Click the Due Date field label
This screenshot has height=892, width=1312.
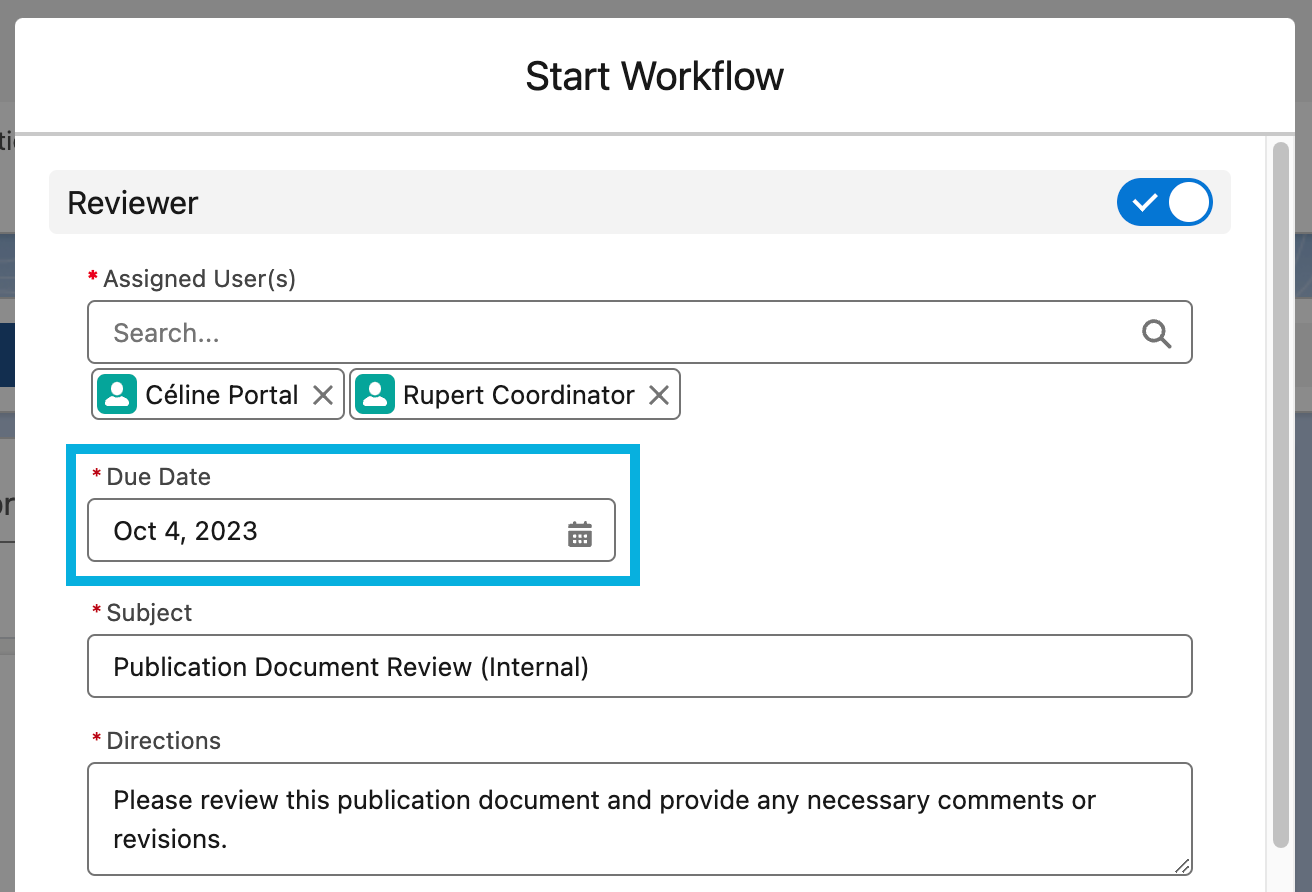click(x=158, y=477)
